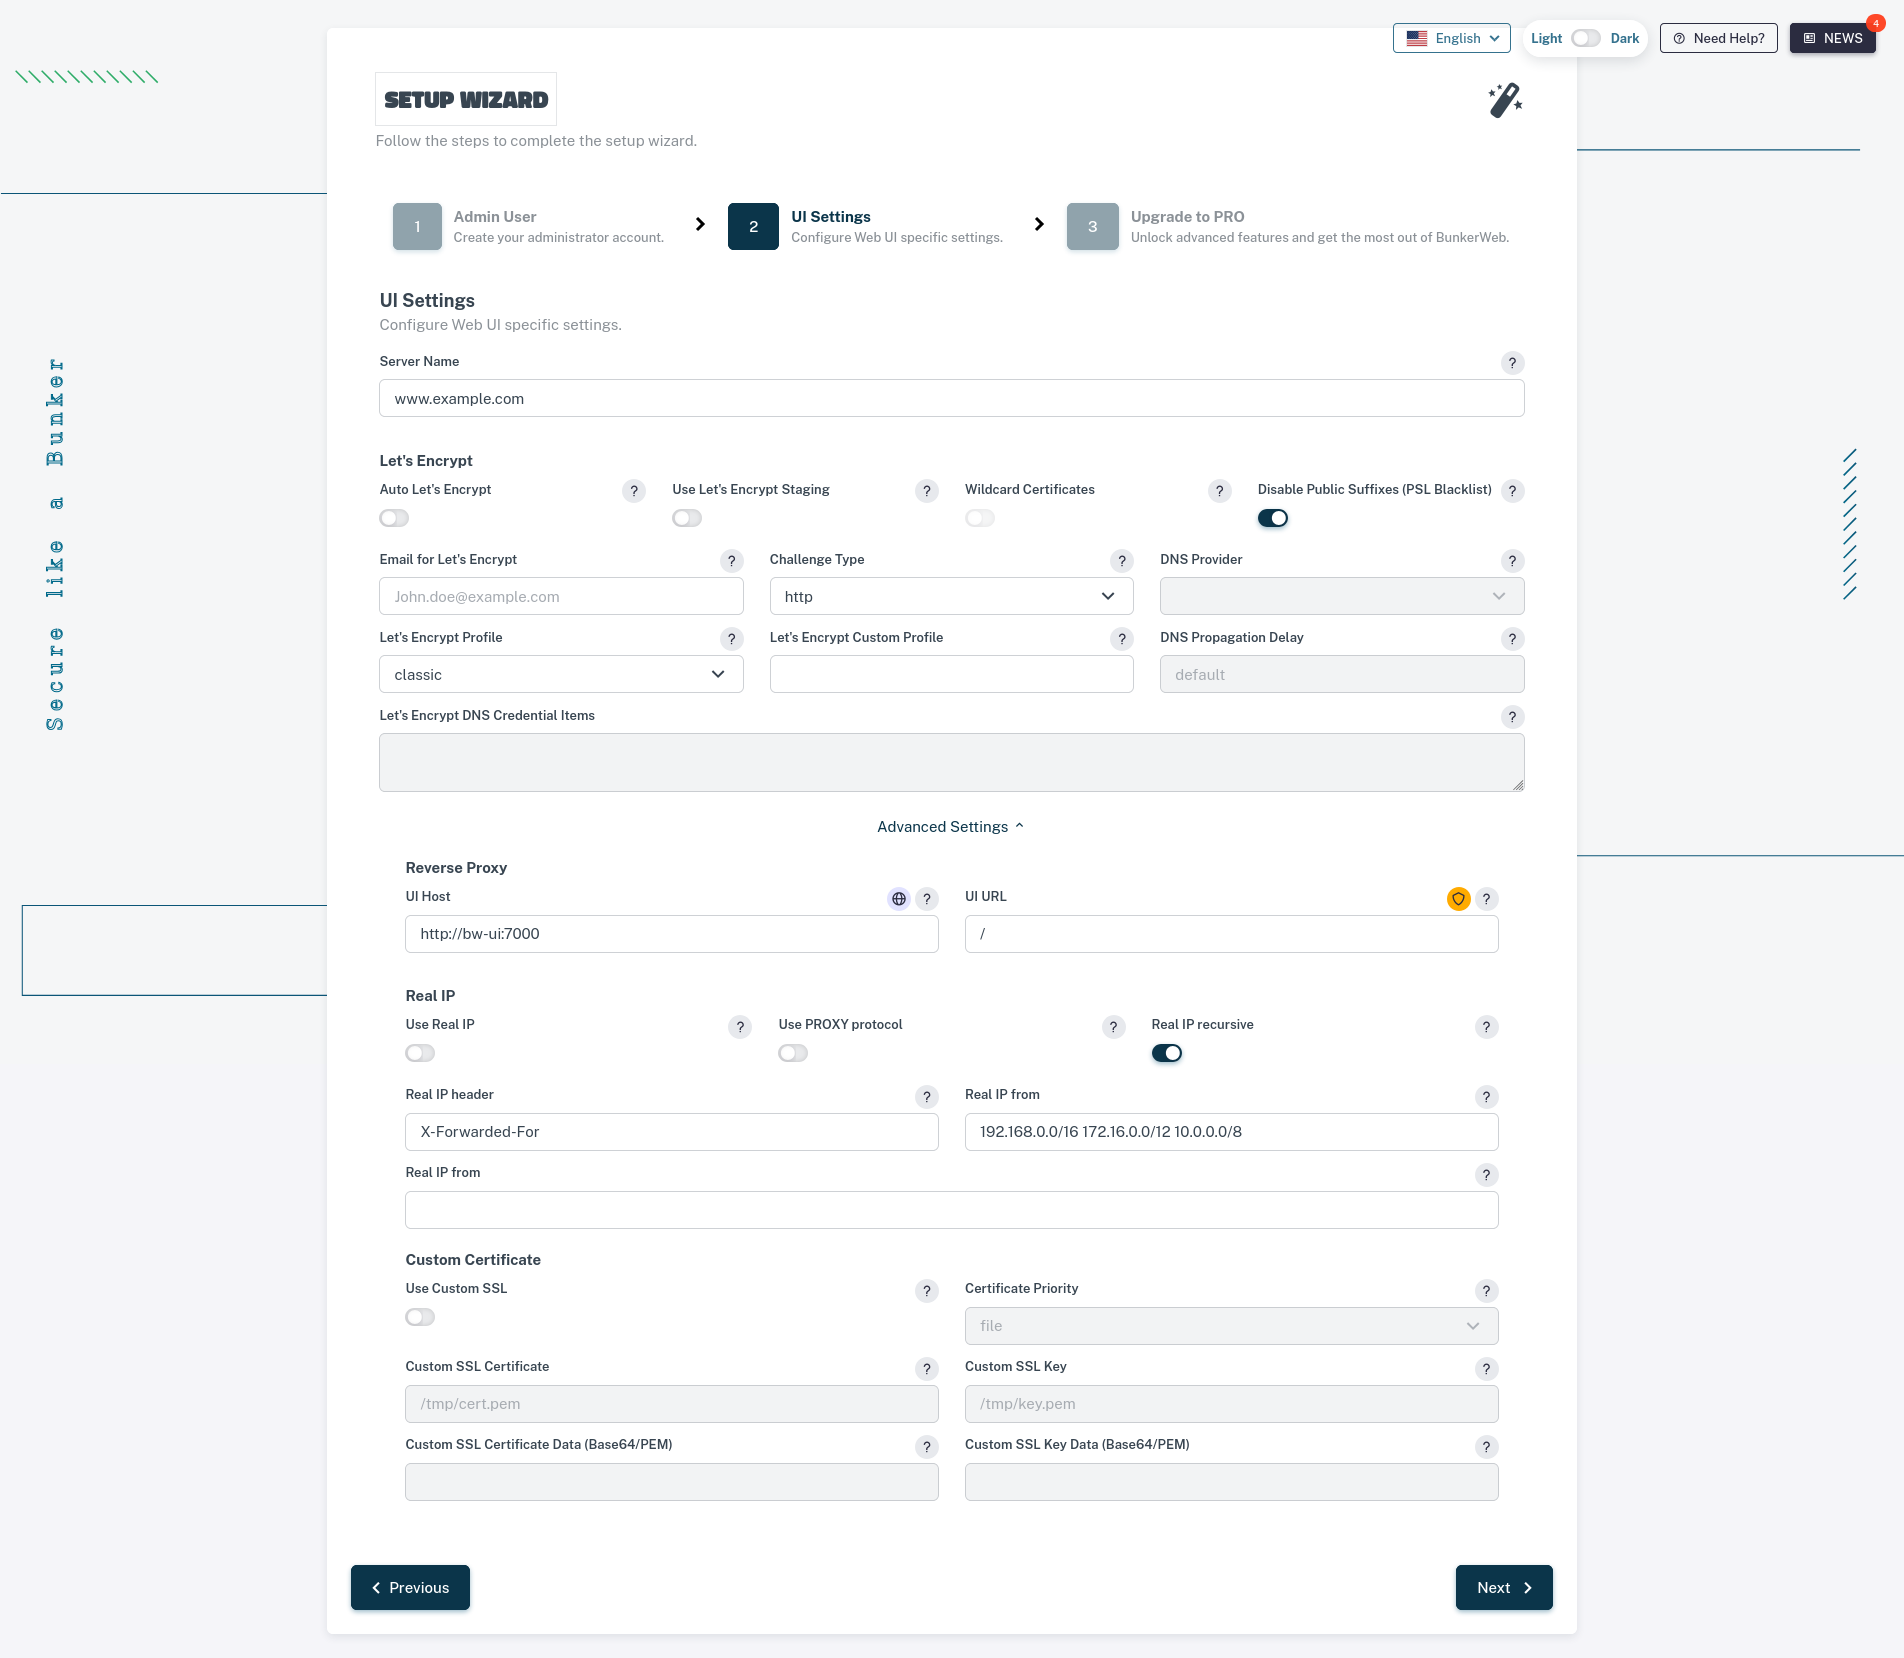Toggle Use Custom SSL on
This screenshot has width=1904, height=1658.
[x=420, y=1317]
